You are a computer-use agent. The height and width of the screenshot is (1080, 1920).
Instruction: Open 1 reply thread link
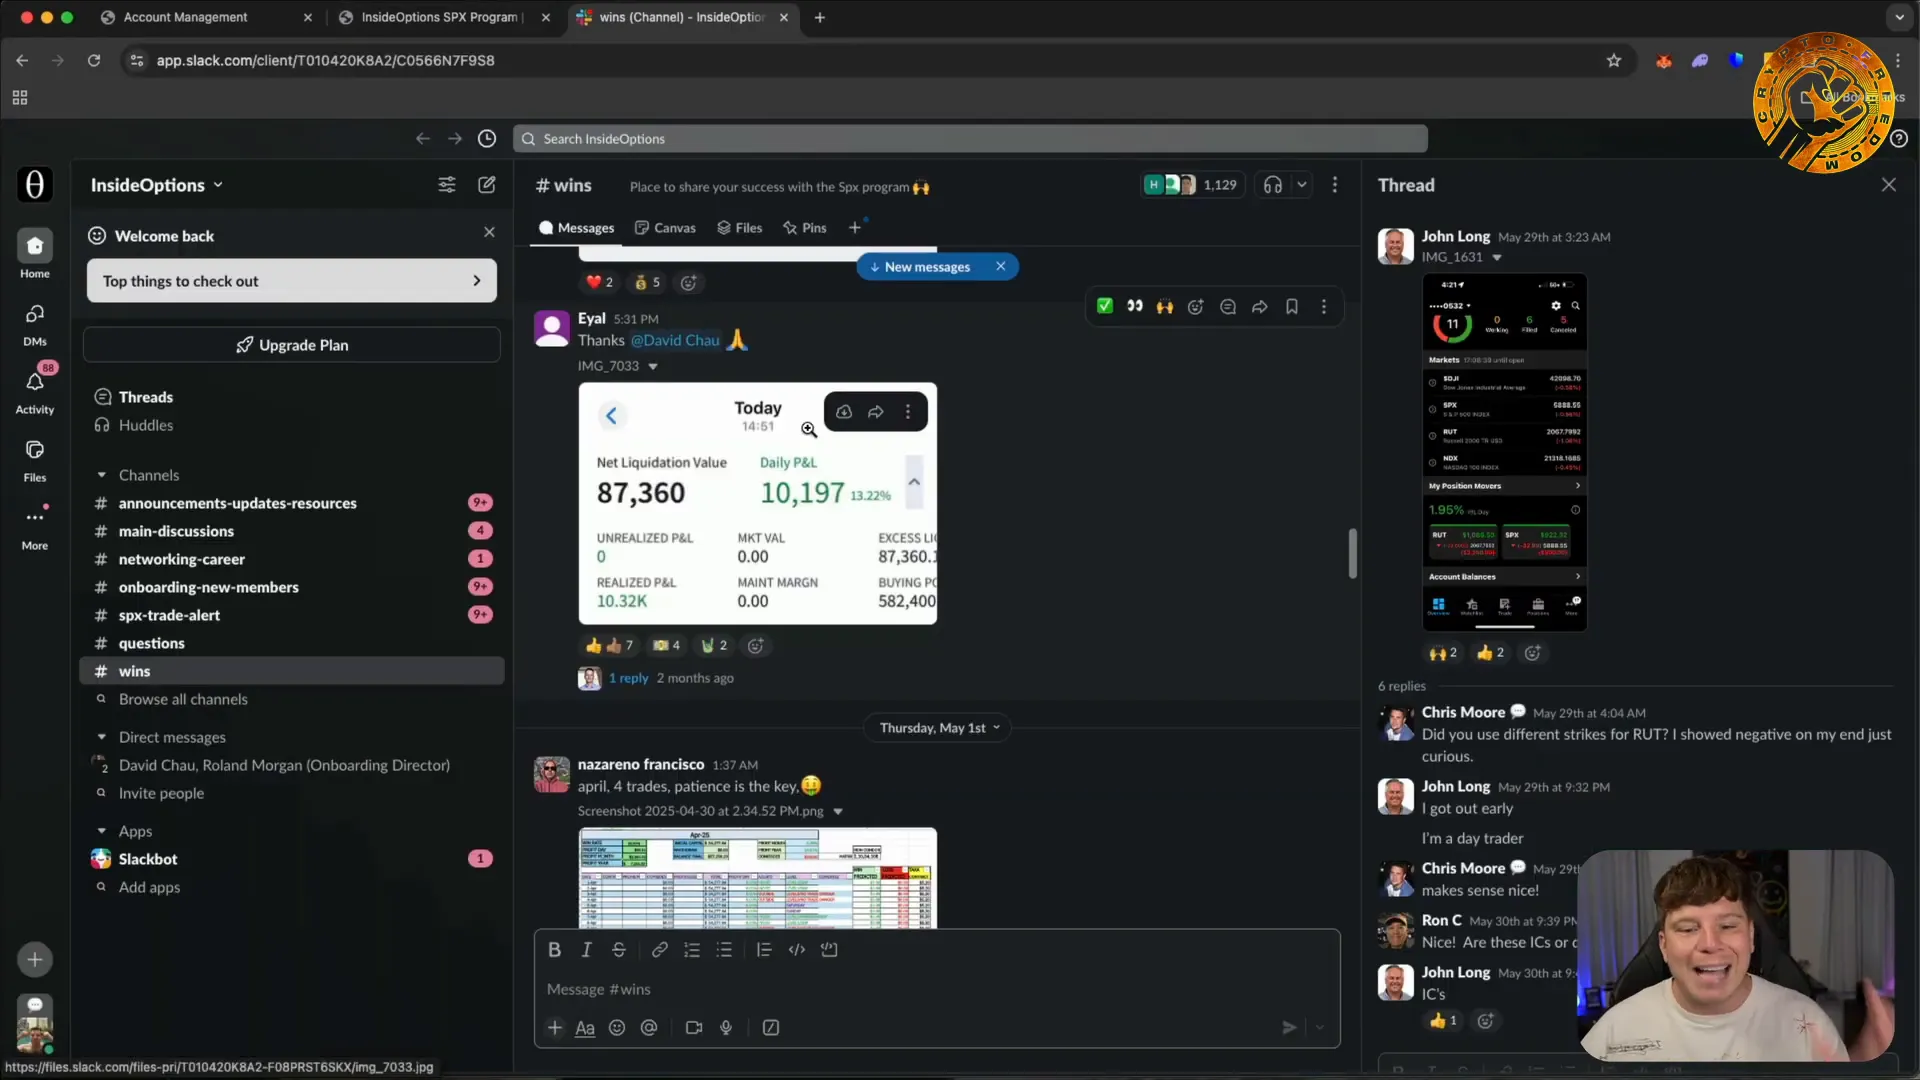point(629,678)
